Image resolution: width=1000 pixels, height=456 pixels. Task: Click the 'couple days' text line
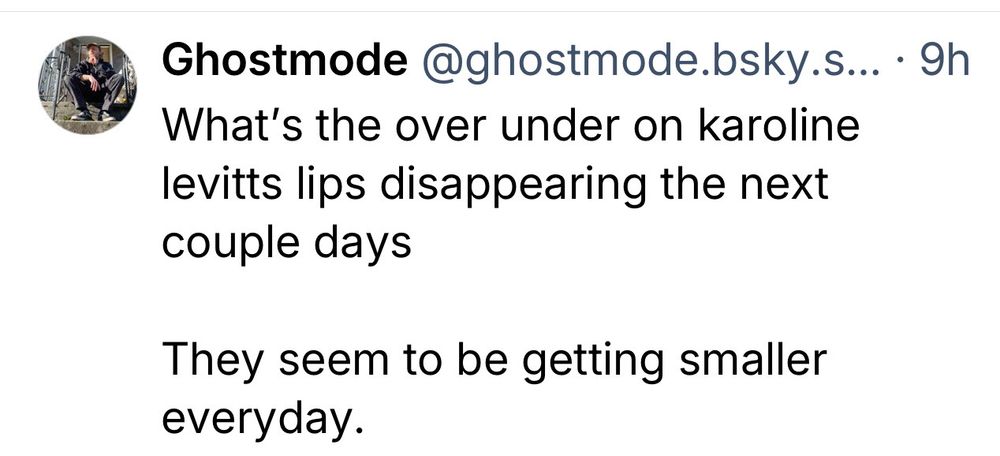286,244
